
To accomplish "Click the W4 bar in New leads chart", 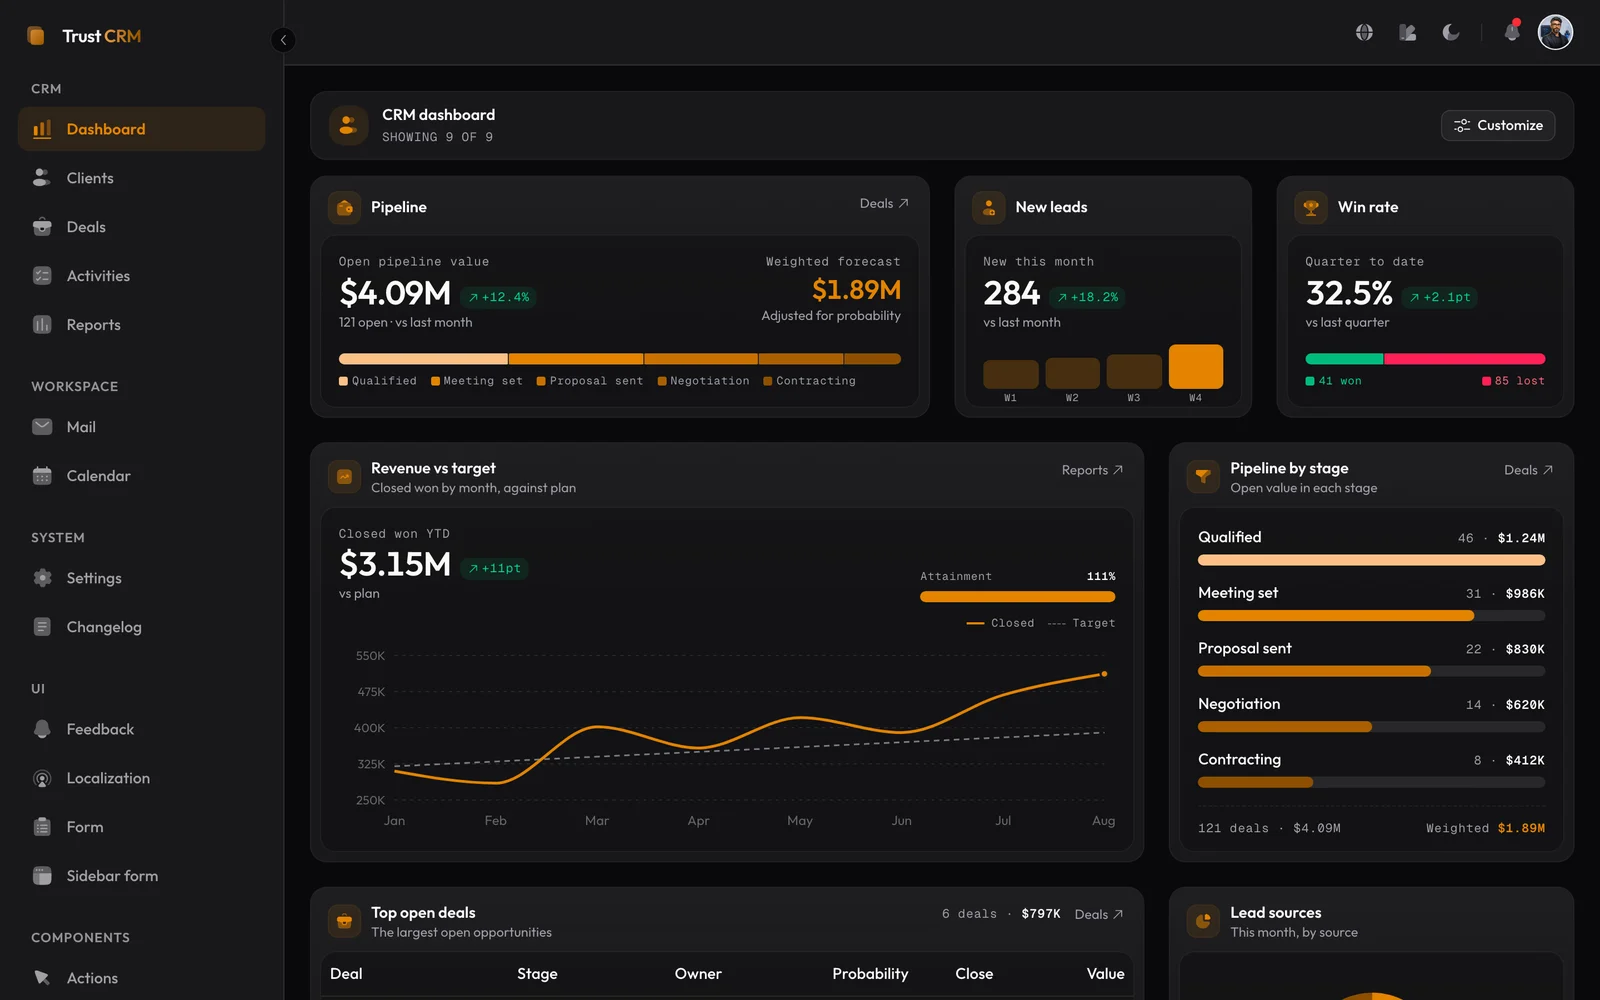I will point(1196,366).
